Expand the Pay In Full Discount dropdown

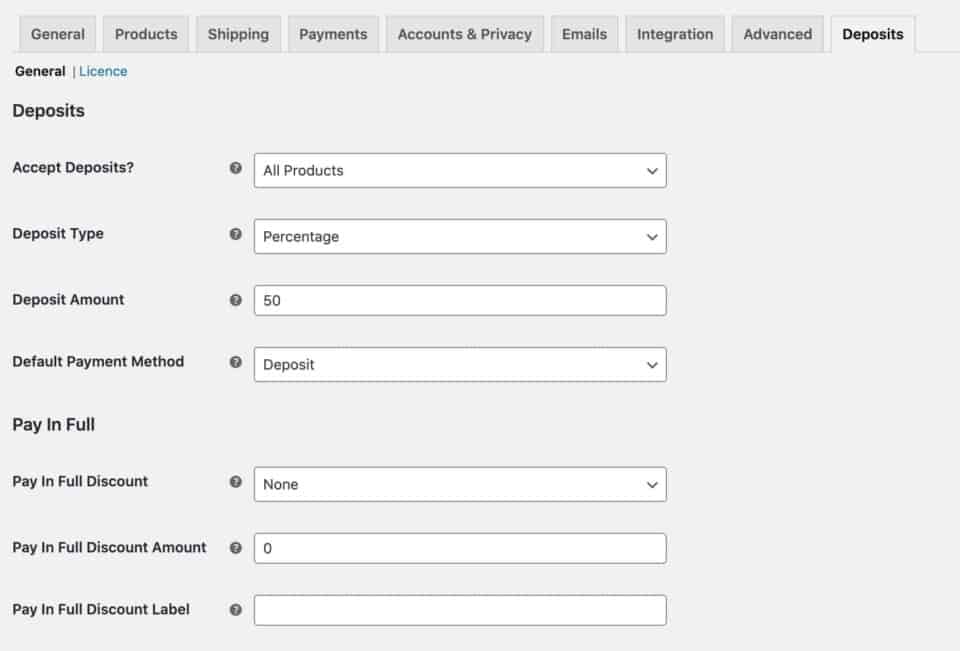pos(460,484)
